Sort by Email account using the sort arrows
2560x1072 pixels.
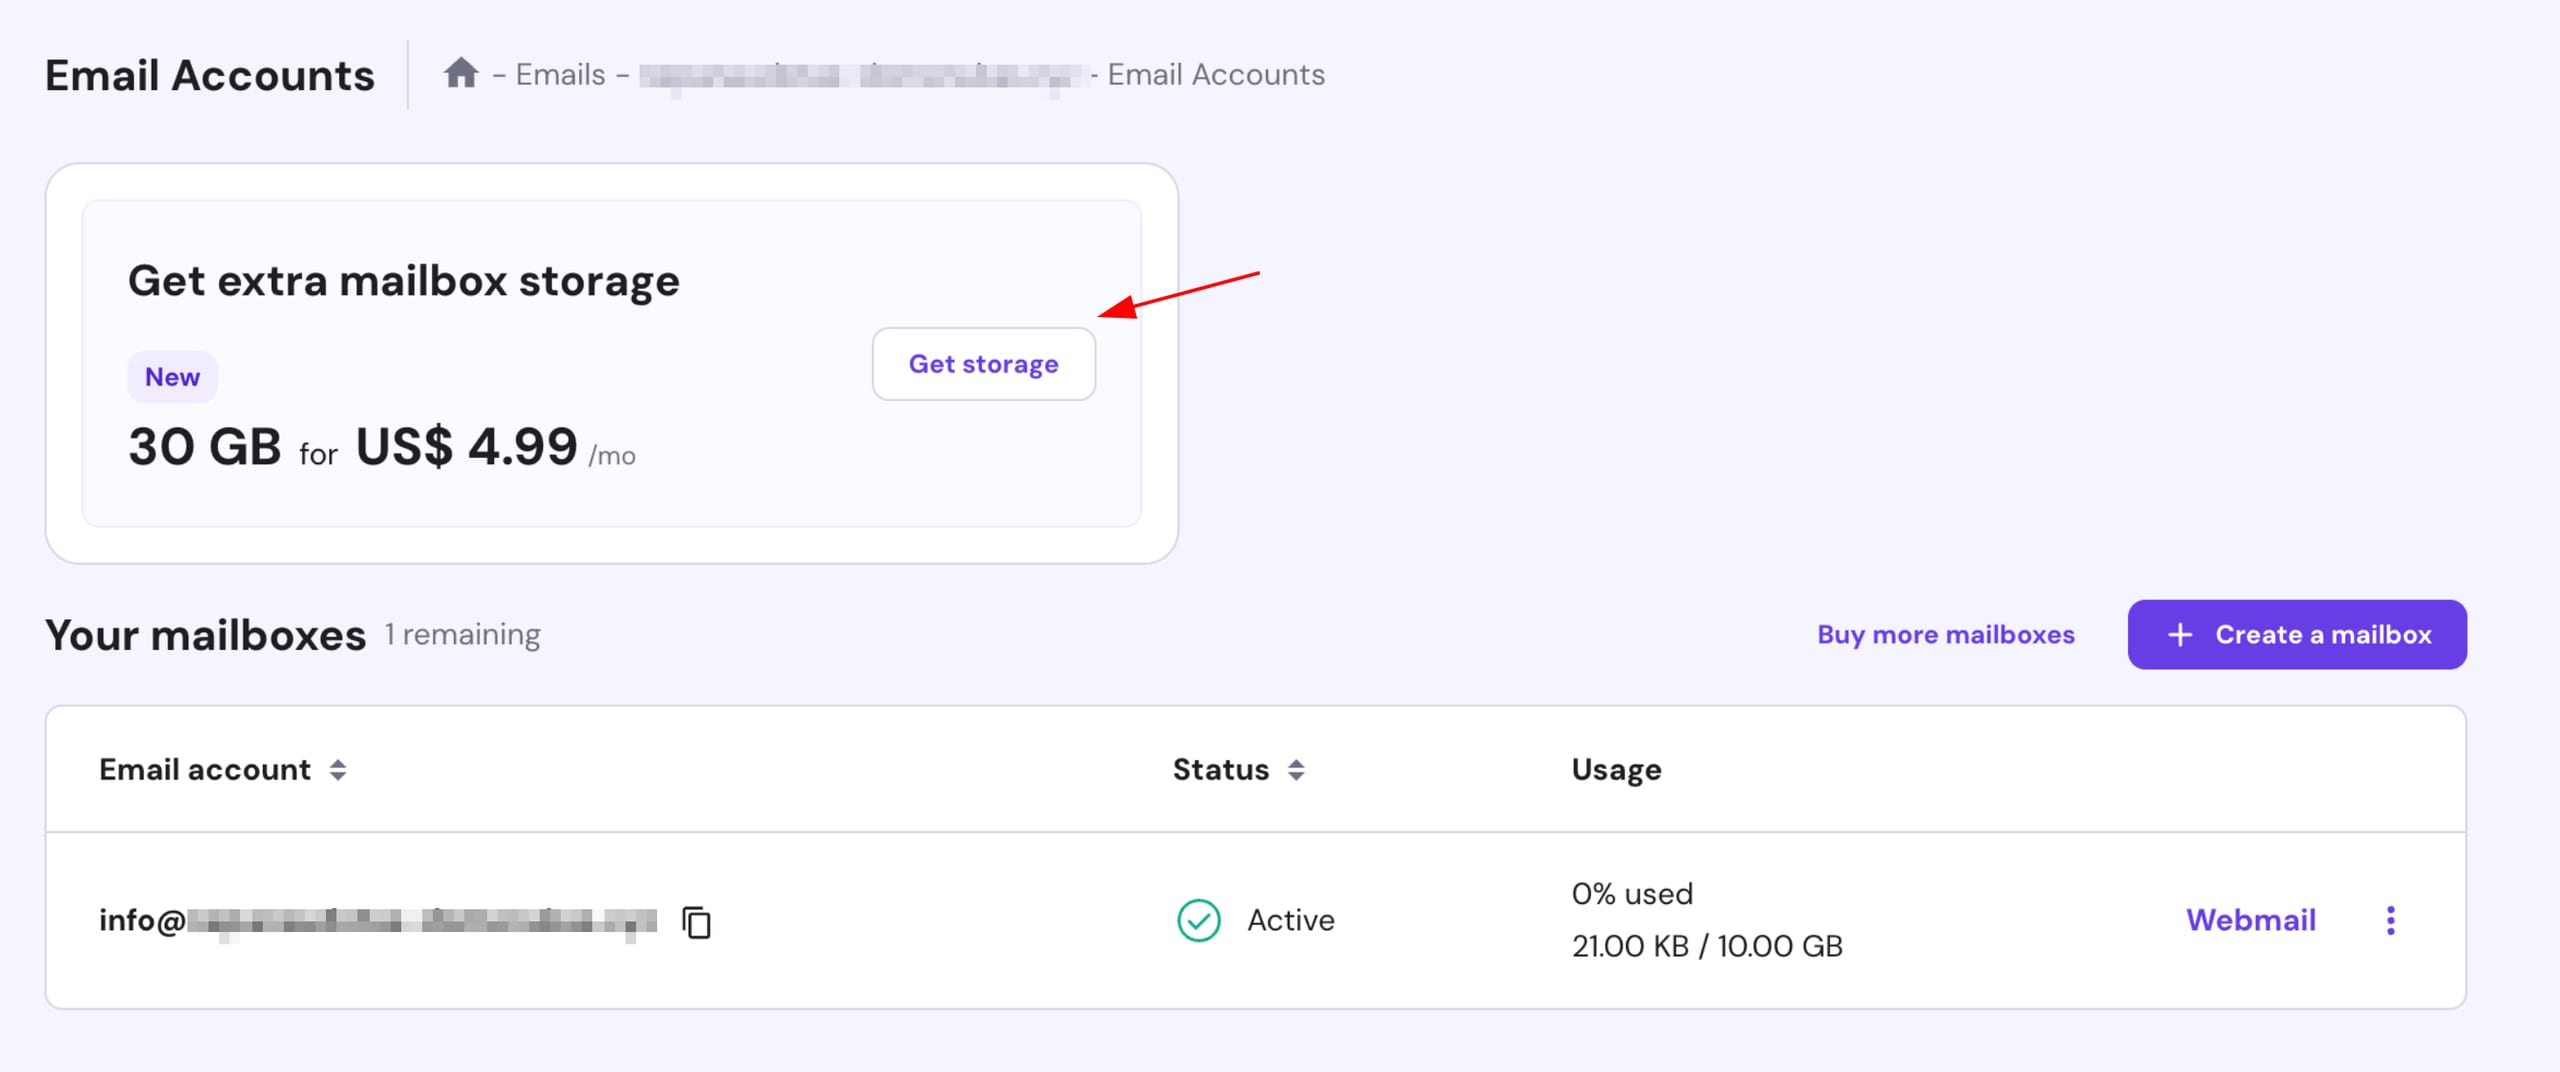[338, 769]
